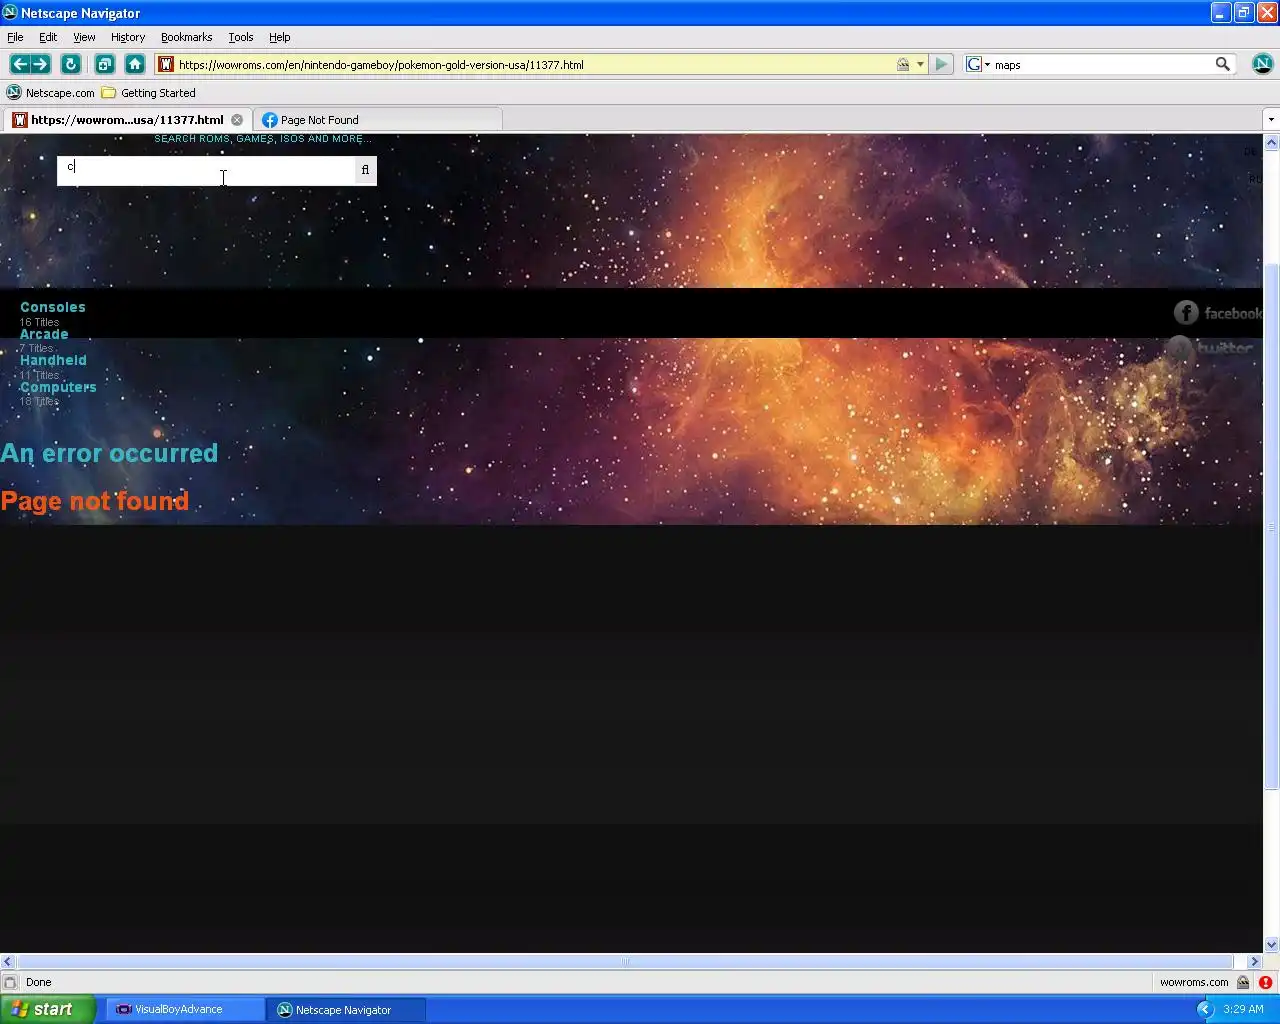
Task: Go to the Home page
Action: (x=135, y=64)
